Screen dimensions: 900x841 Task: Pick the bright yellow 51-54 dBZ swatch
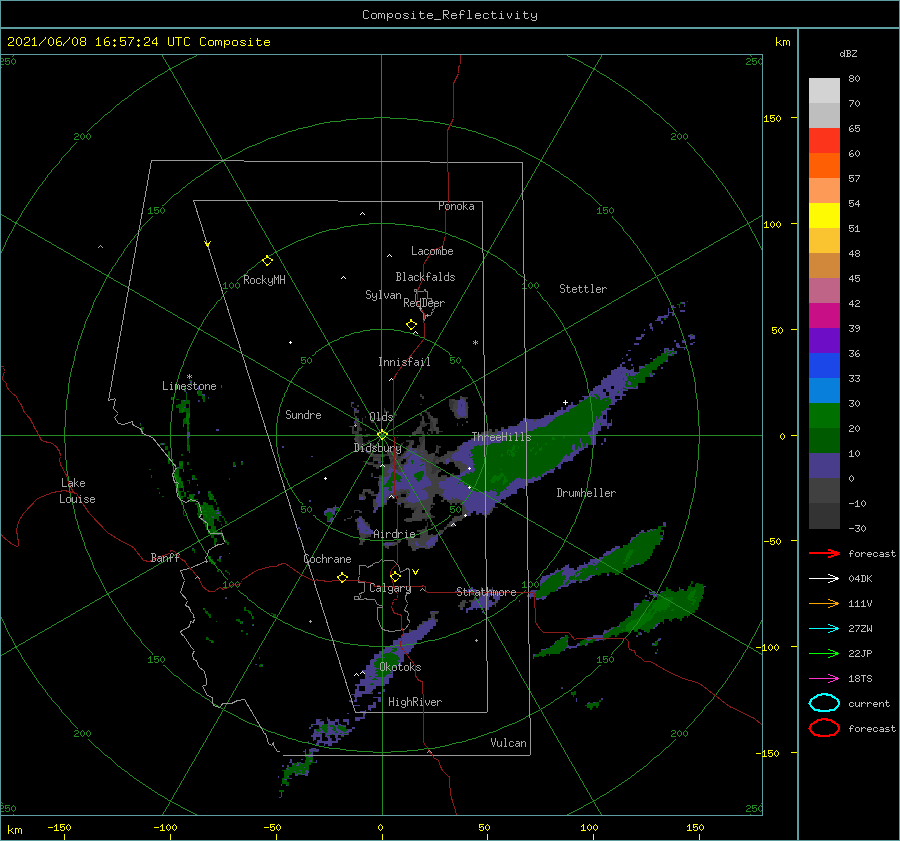point(824,216)
